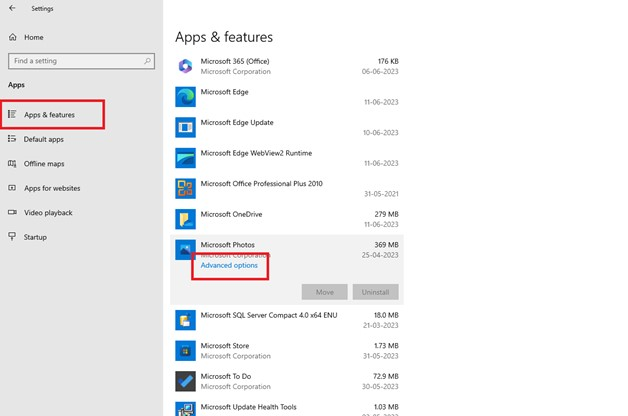Click the 31-05-2021 install date

pyautogui.click(x=381, y=194)
